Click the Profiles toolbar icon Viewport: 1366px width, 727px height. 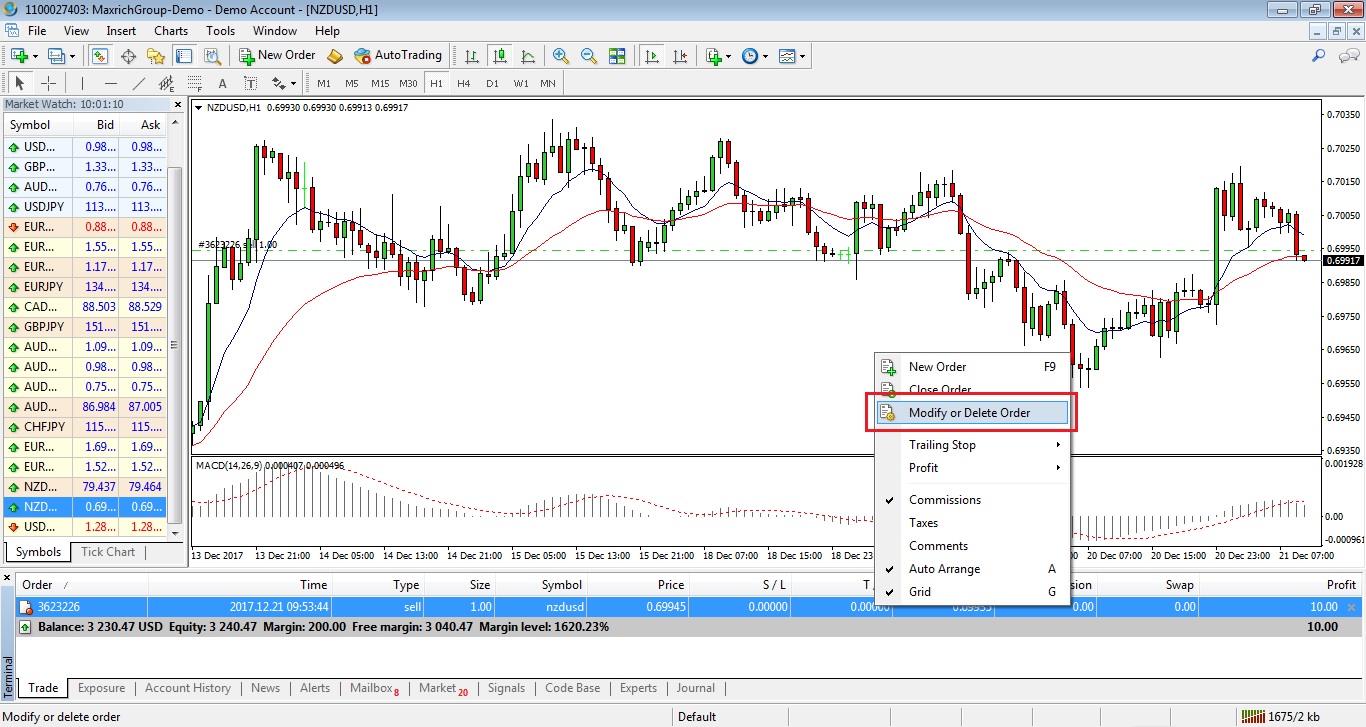tap(56, 56)
